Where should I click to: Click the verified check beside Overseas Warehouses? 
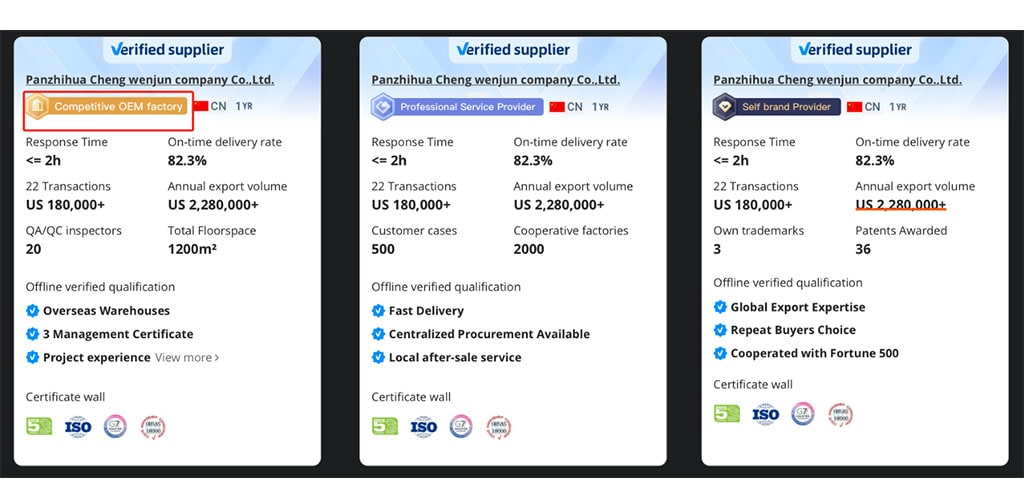pos(33,311)
